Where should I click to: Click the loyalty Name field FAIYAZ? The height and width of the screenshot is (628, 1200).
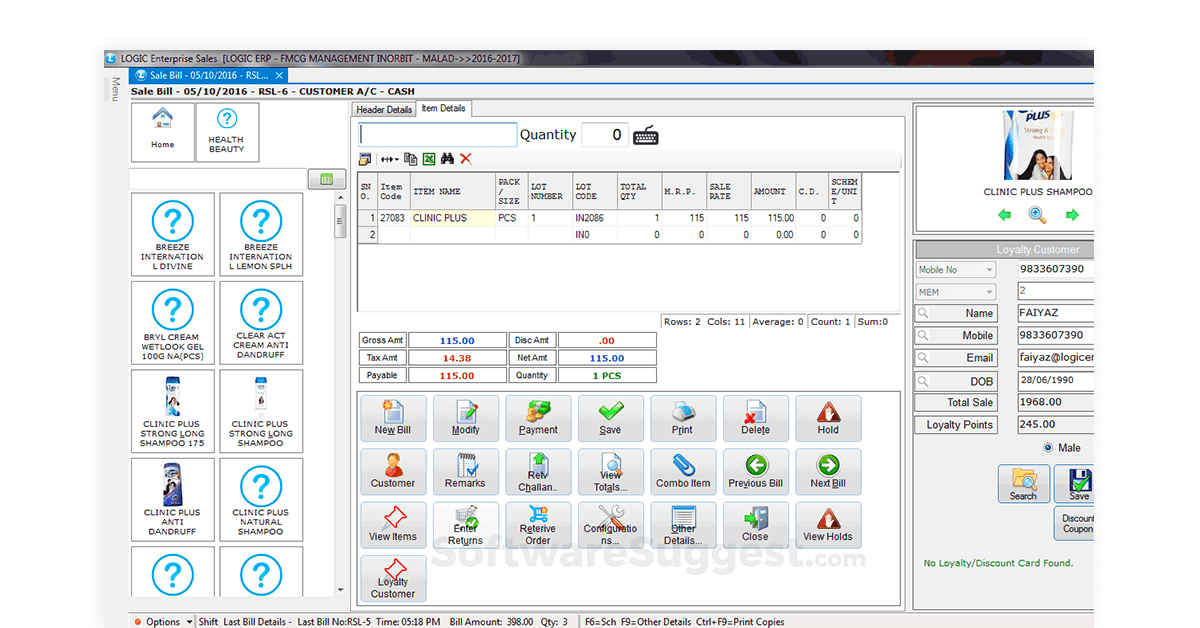coord(1056,313)
